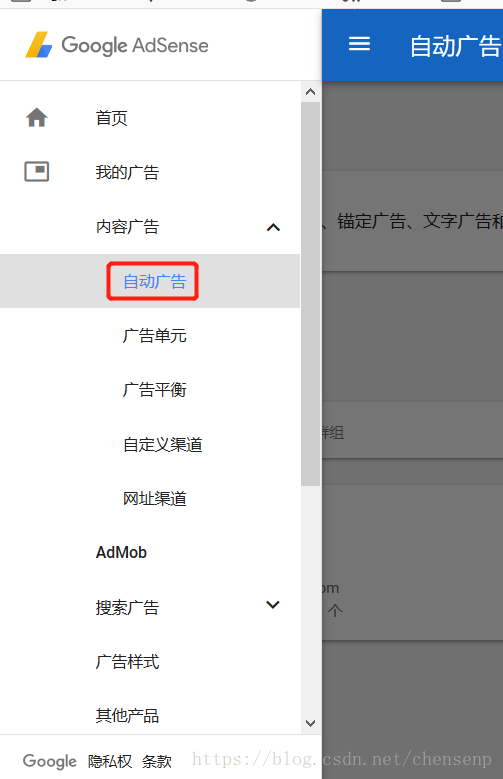This screenshot has width=503, height=779.
Task: Click the ad unit icon beside 我的广告
Action: 37,171
